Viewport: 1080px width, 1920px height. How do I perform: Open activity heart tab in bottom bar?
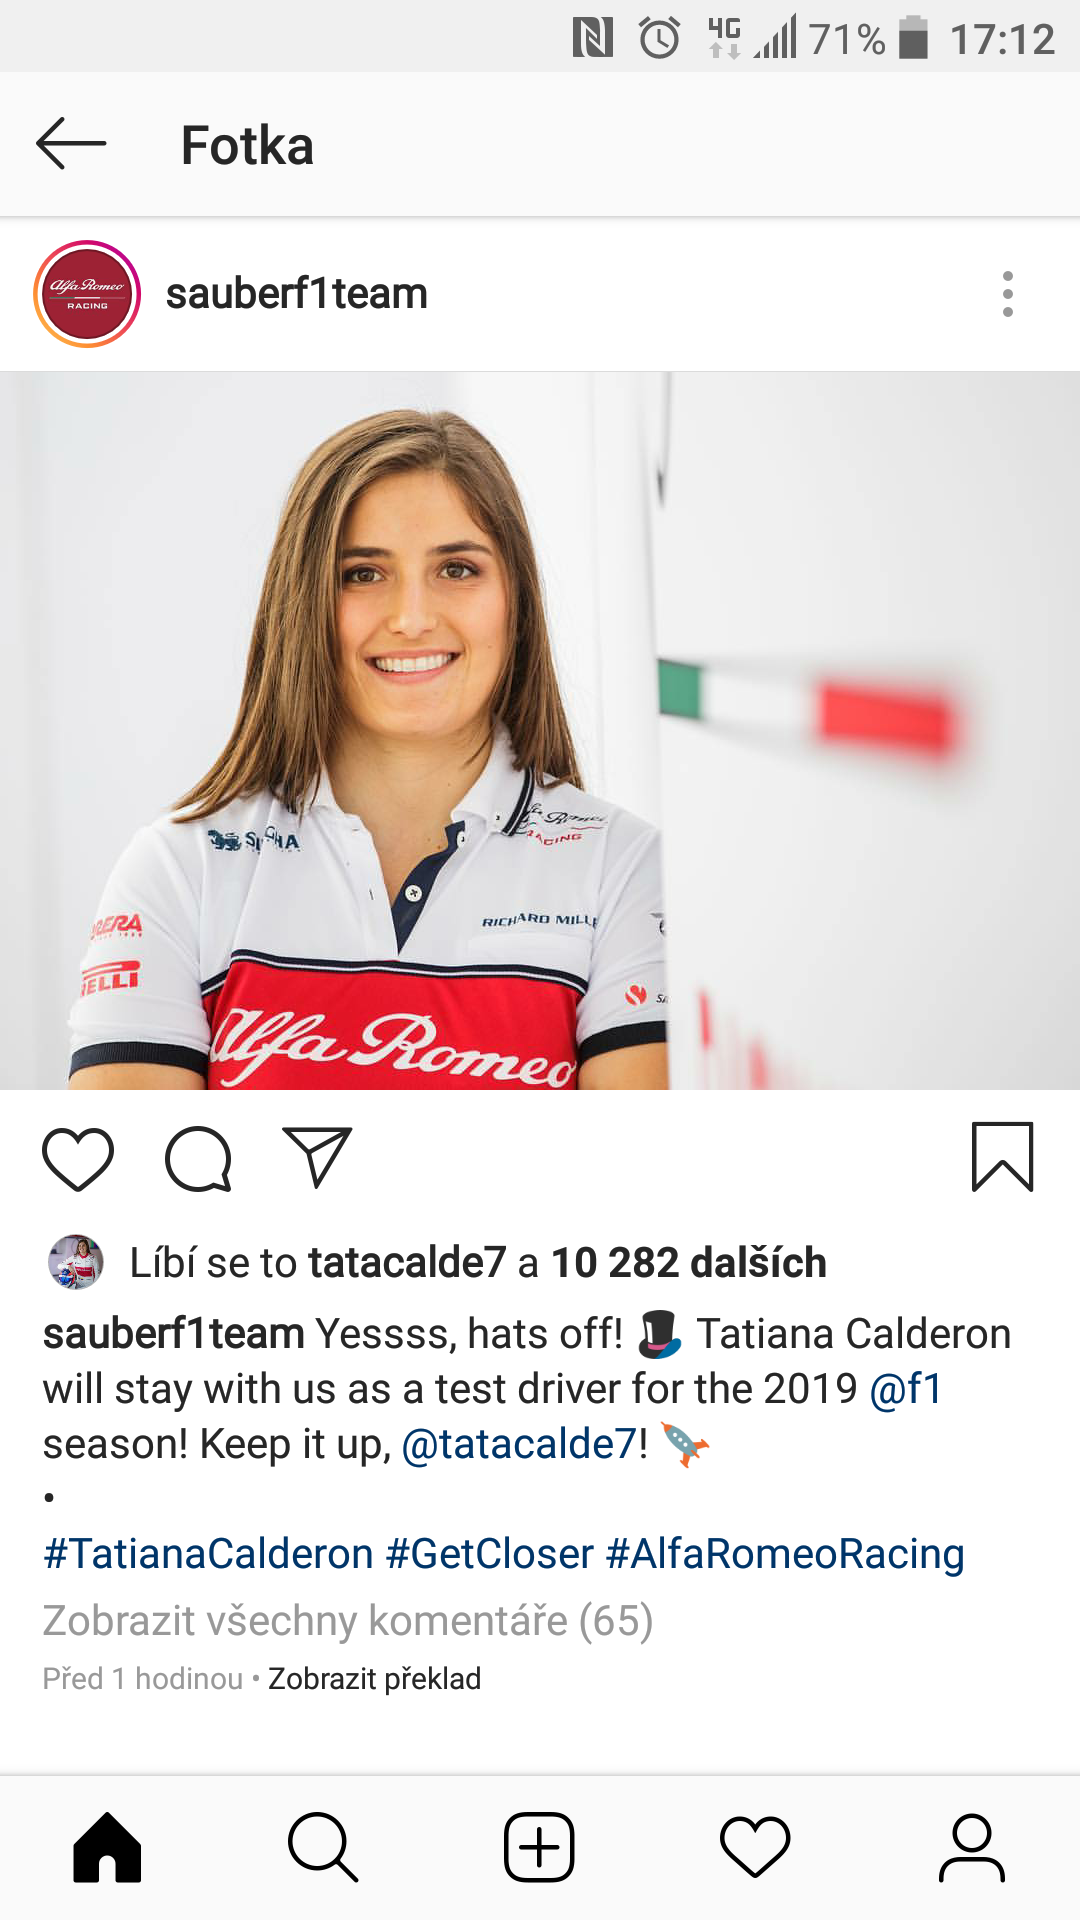[x=755, y=1848]
